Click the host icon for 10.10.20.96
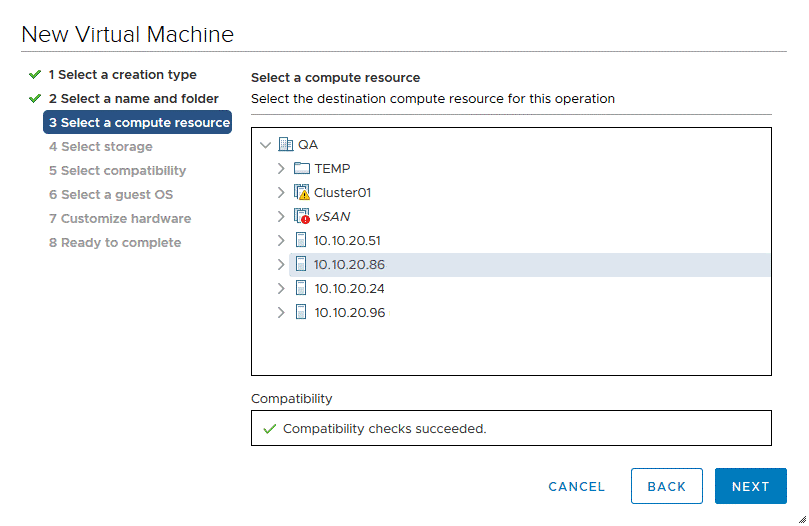Screen dimensions: 809x526 [302, 313]
